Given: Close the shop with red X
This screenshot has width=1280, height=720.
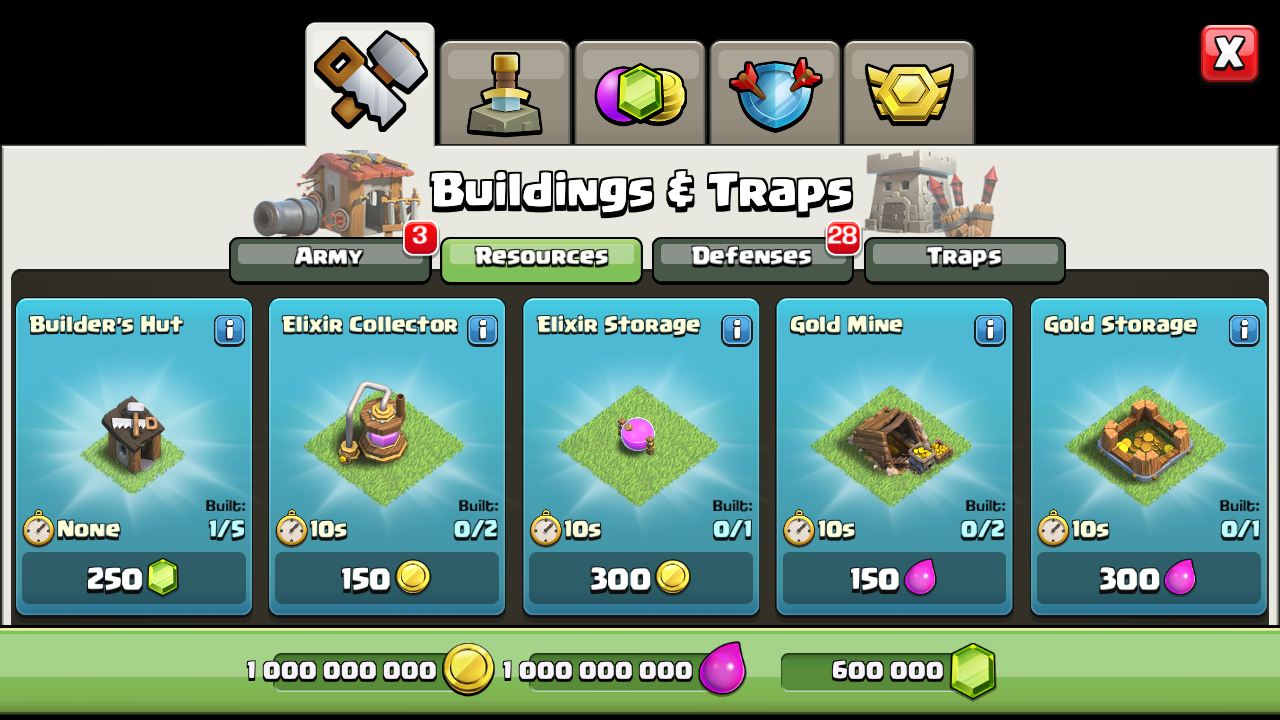Looking at the screenshot, I should (1229, 53).
